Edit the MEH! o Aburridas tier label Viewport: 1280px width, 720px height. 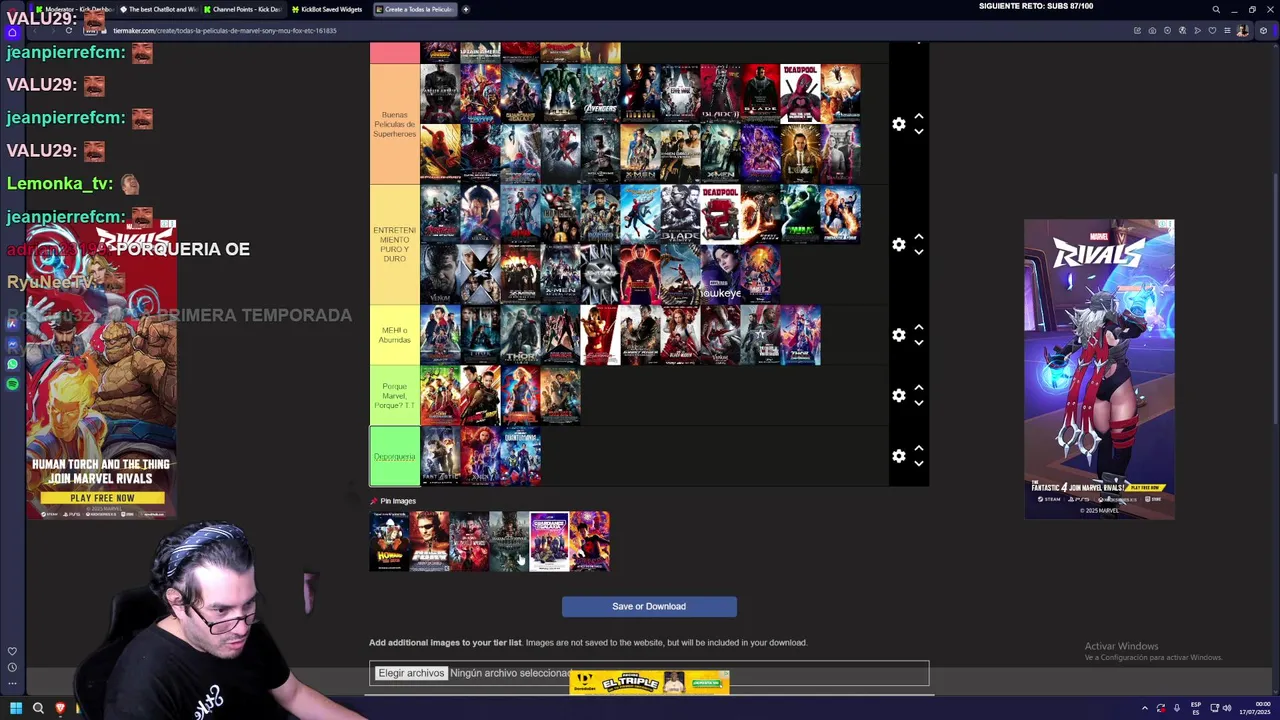(394, 335)
